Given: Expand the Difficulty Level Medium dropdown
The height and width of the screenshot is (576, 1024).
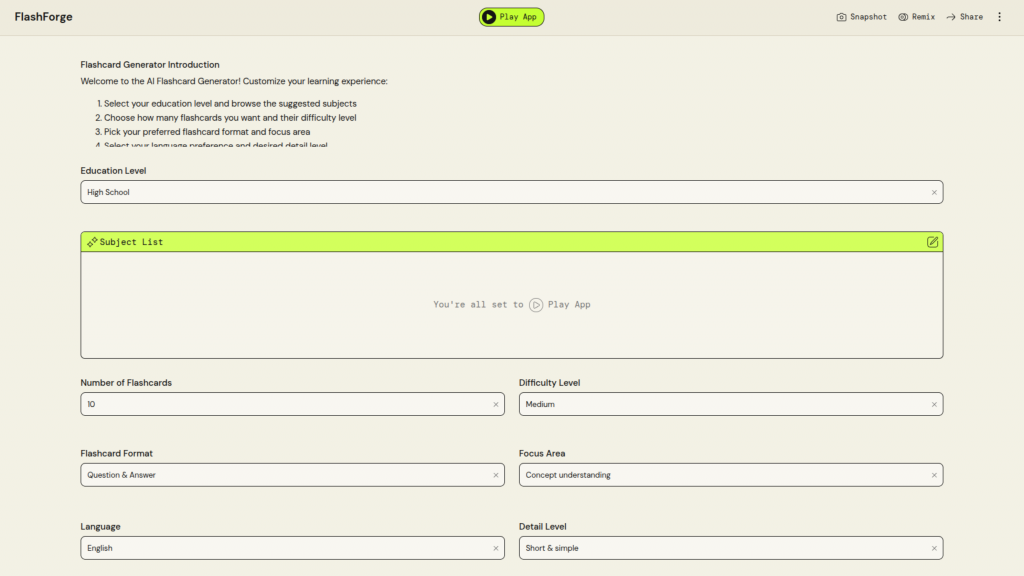Looking at the screenshot, I should click(x=720, y=404).
